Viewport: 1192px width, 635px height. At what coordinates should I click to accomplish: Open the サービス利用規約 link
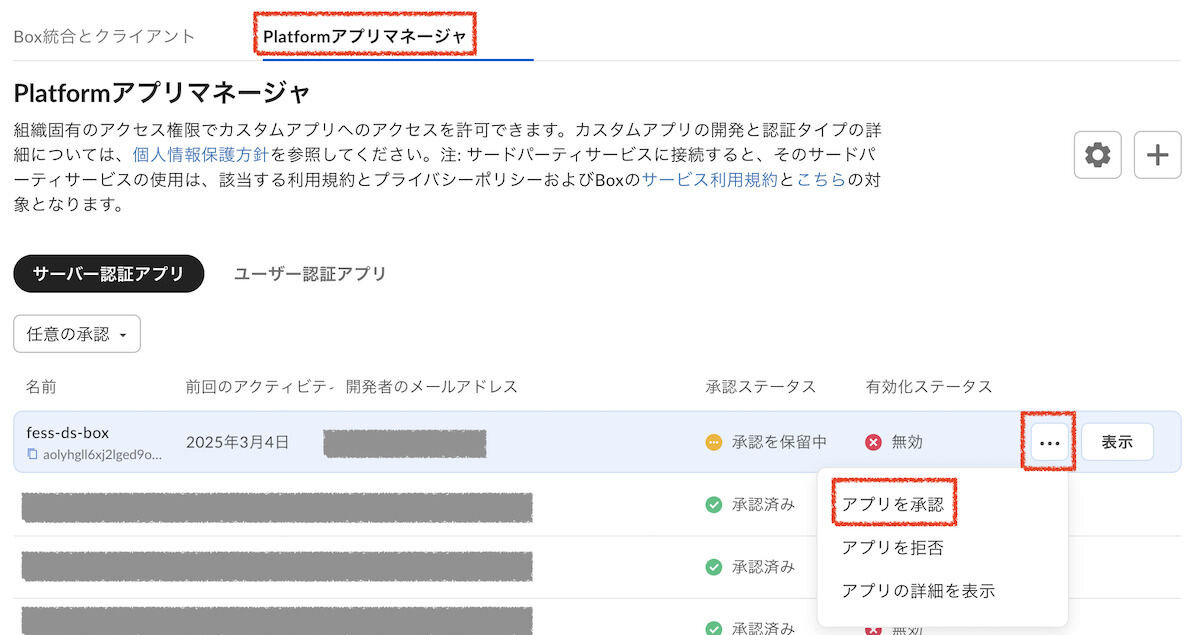tap(709, 179)
